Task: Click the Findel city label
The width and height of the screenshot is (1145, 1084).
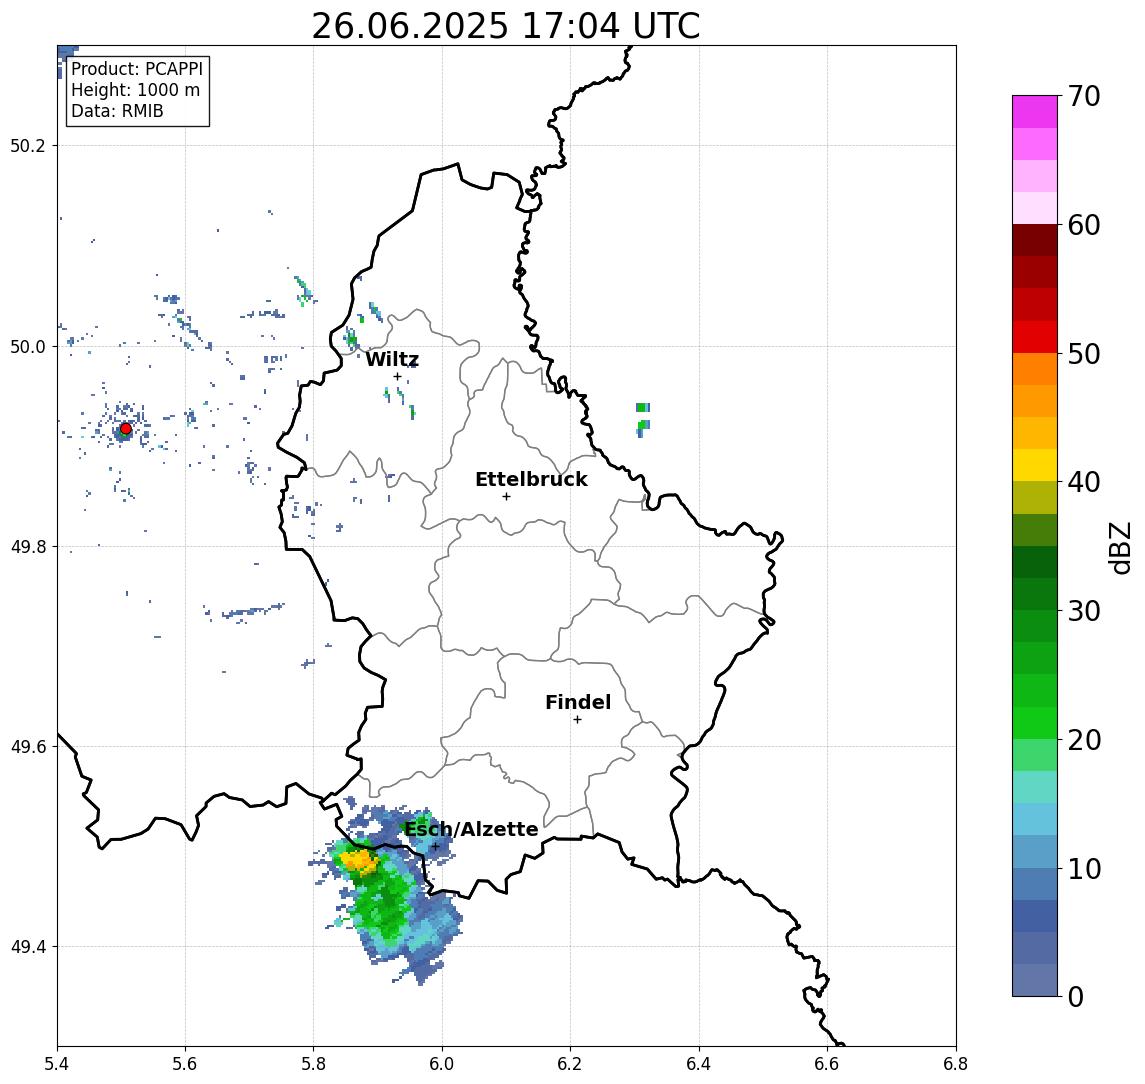Action: 578,702
